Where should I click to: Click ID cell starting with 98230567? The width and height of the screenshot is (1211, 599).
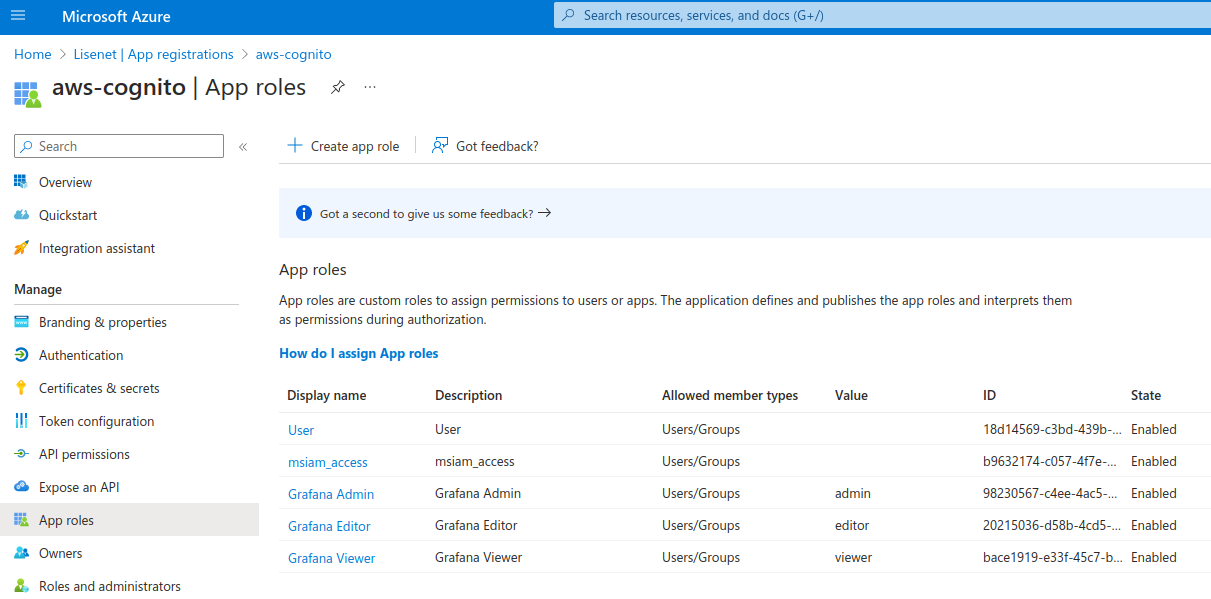click(x=1052, y=493)
